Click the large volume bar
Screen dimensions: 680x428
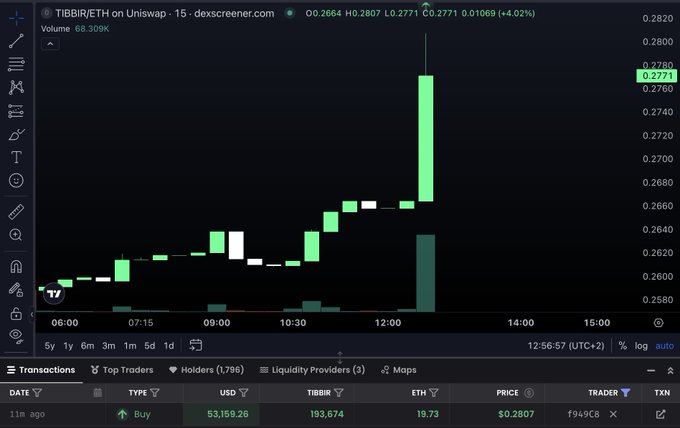click(x=425, y=273)
